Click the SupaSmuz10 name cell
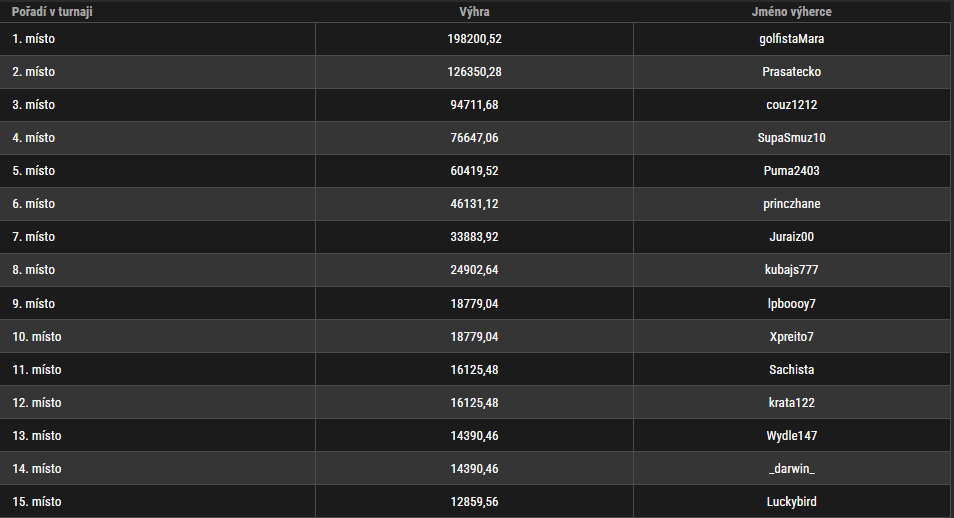Image resolution: width=954 pixels, height=518 pixels. coord(792,138)
